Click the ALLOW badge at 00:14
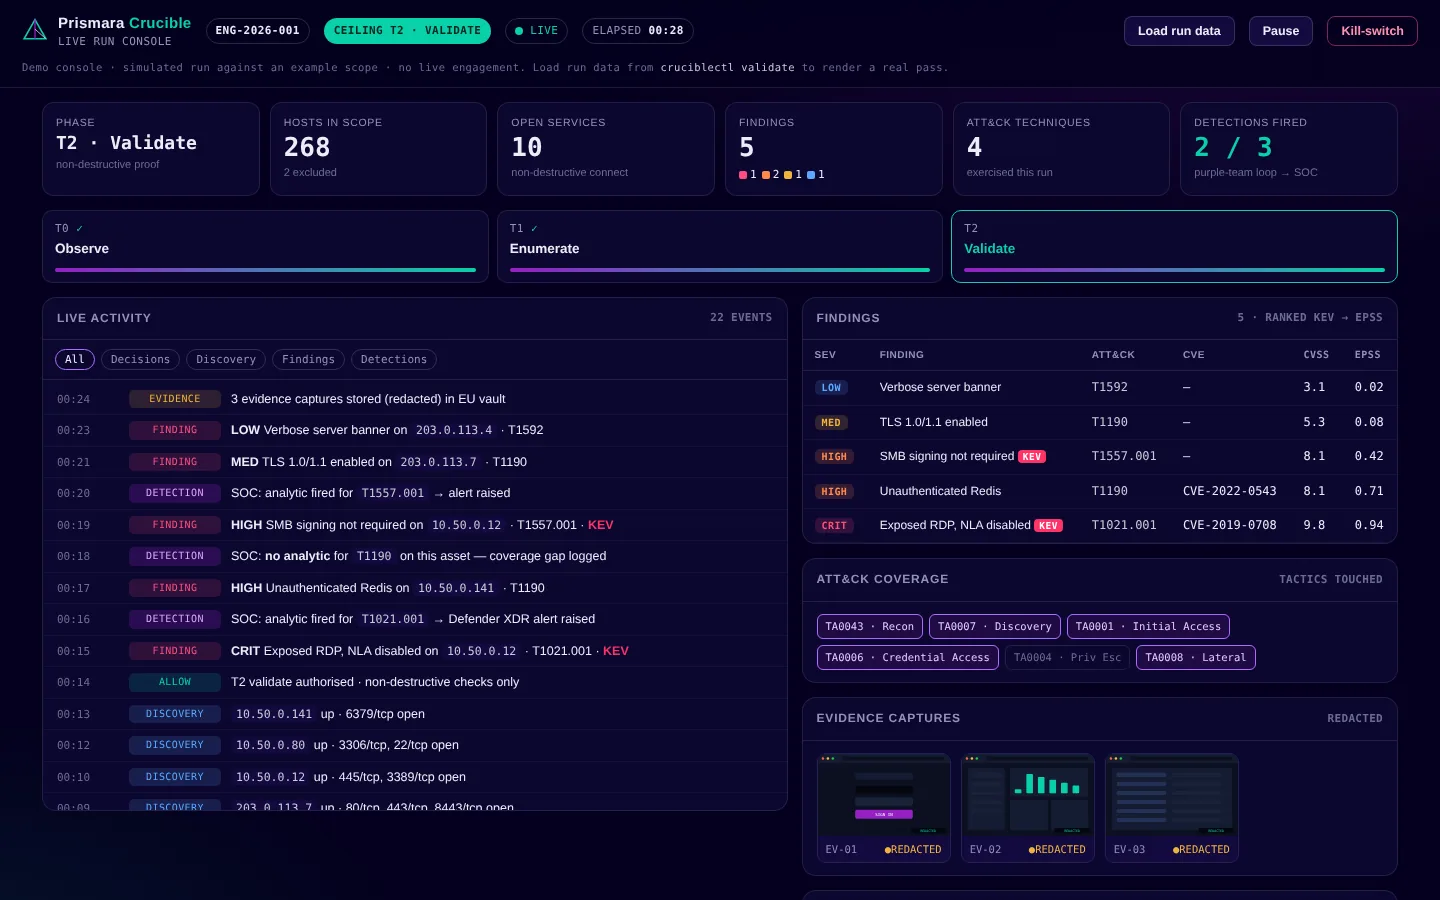1440x900 pixels. pos(175,682)
